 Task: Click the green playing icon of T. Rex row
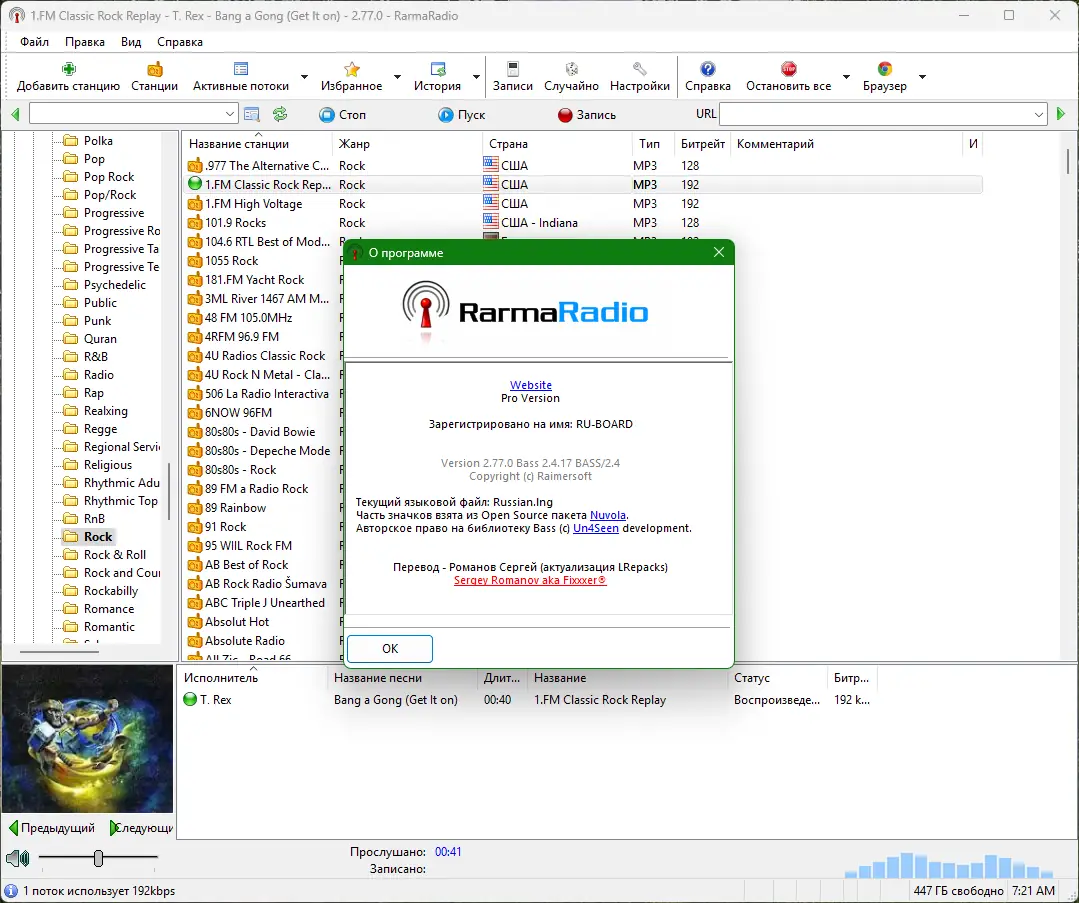tap(191, 699)
